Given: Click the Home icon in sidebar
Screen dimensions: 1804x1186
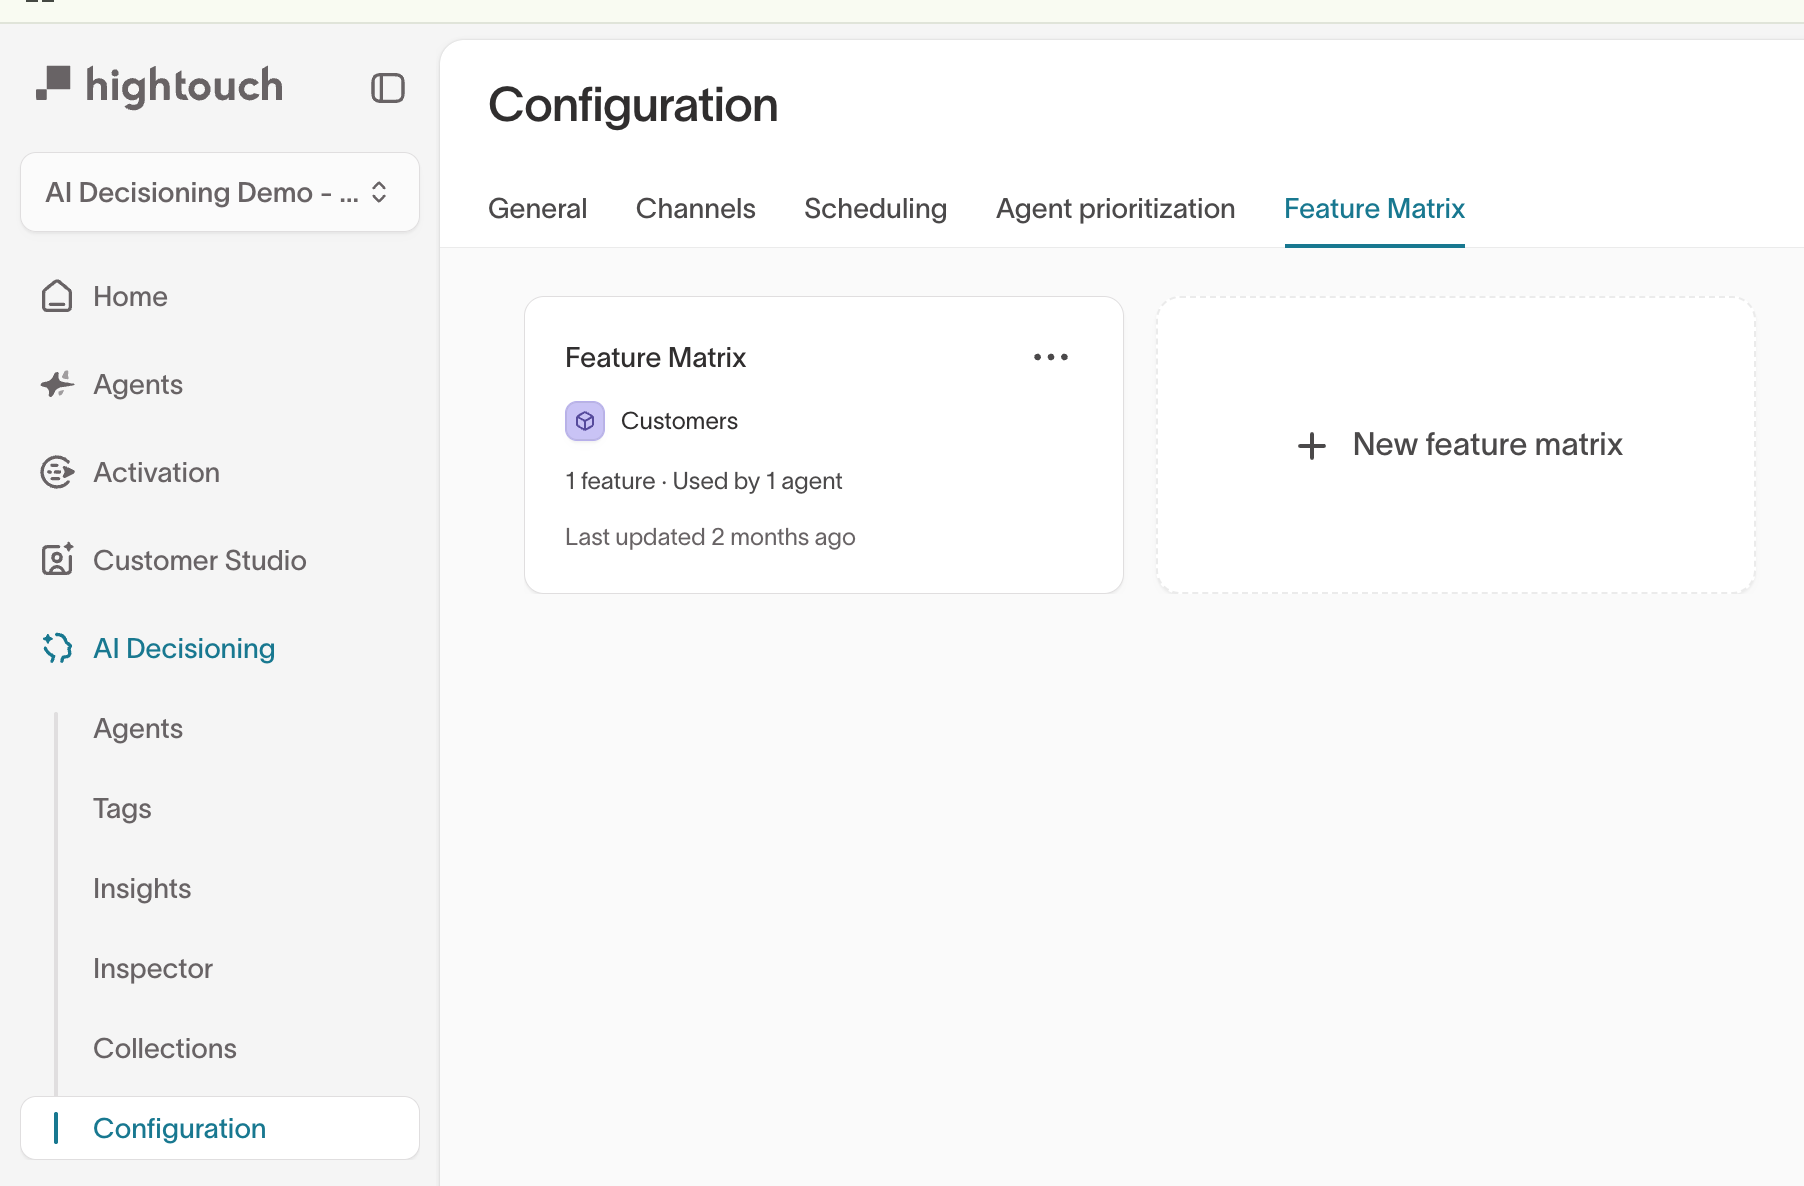Looking at the screenshot, I should click(57, 296).
